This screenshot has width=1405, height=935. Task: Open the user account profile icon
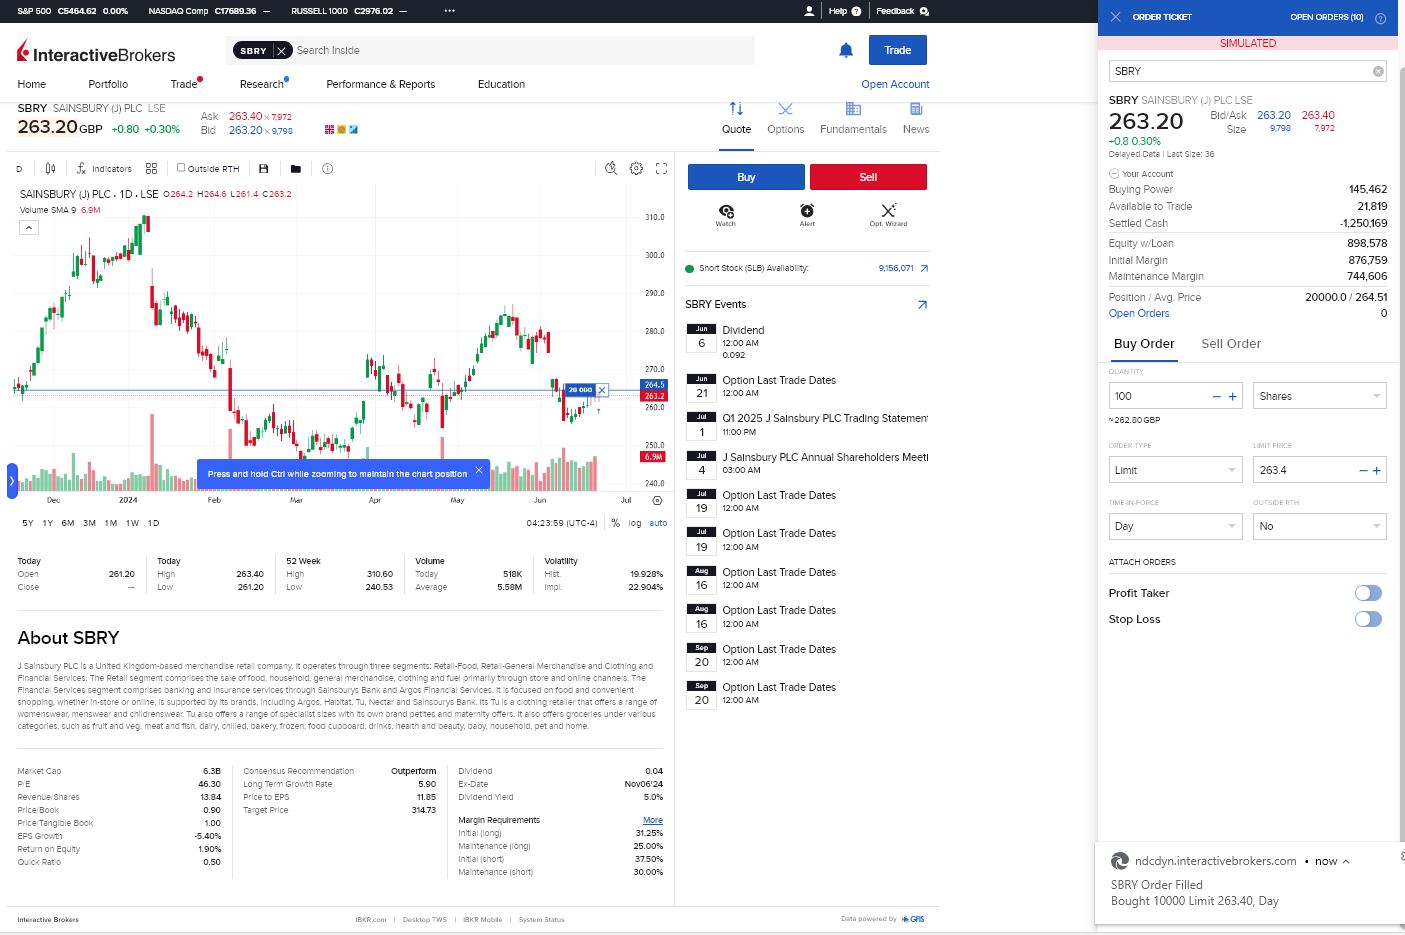[809, 11]
